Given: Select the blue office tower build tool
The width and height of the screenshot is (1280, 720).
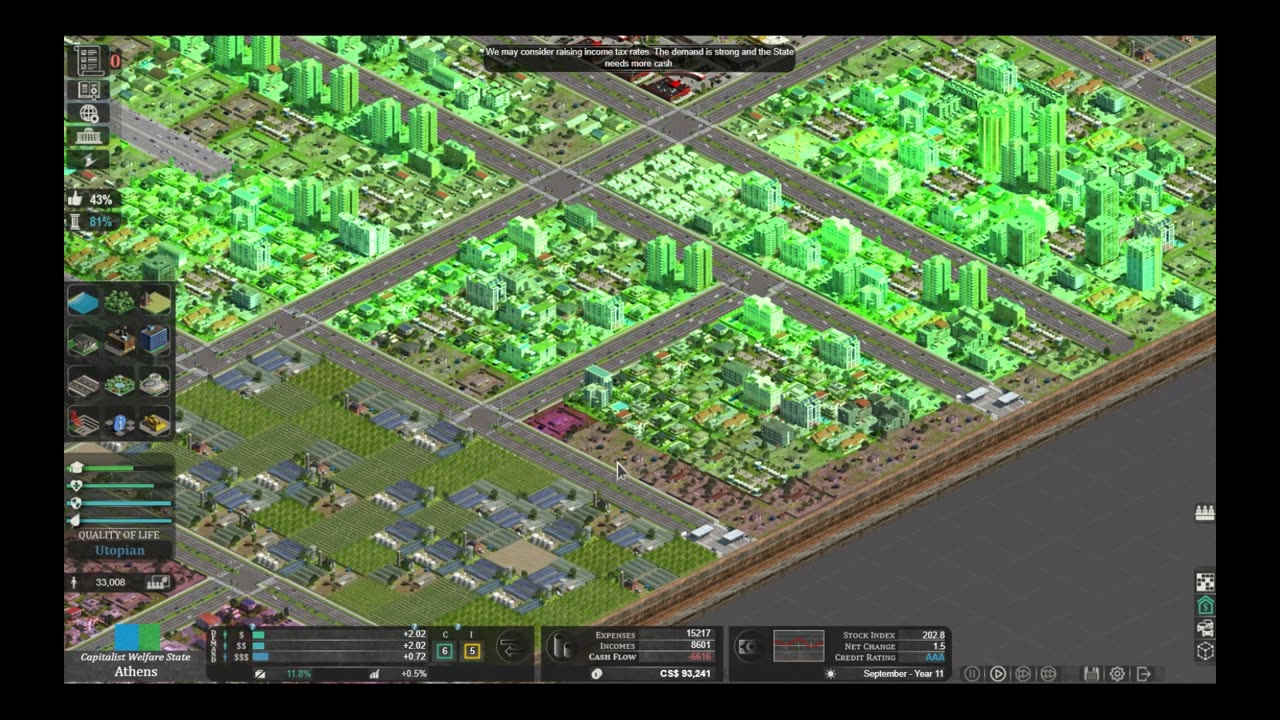Looking at the screenshot, I should coord(154,341).
